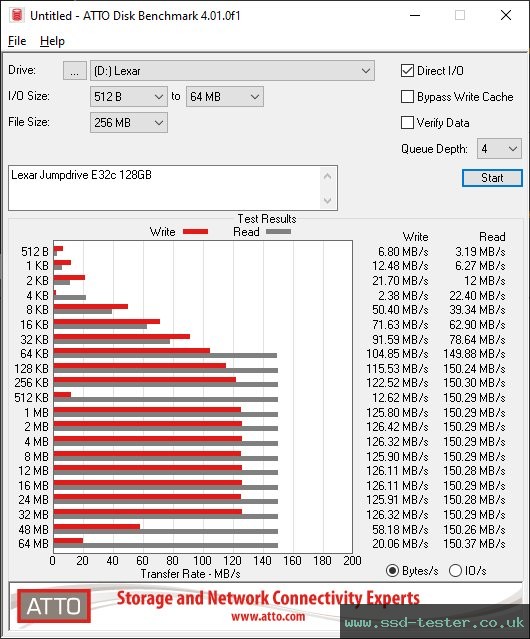Screen dimensions: 530x639
Task: Click the 2 KB read value 12 MB/s
Action: (485, 281)
